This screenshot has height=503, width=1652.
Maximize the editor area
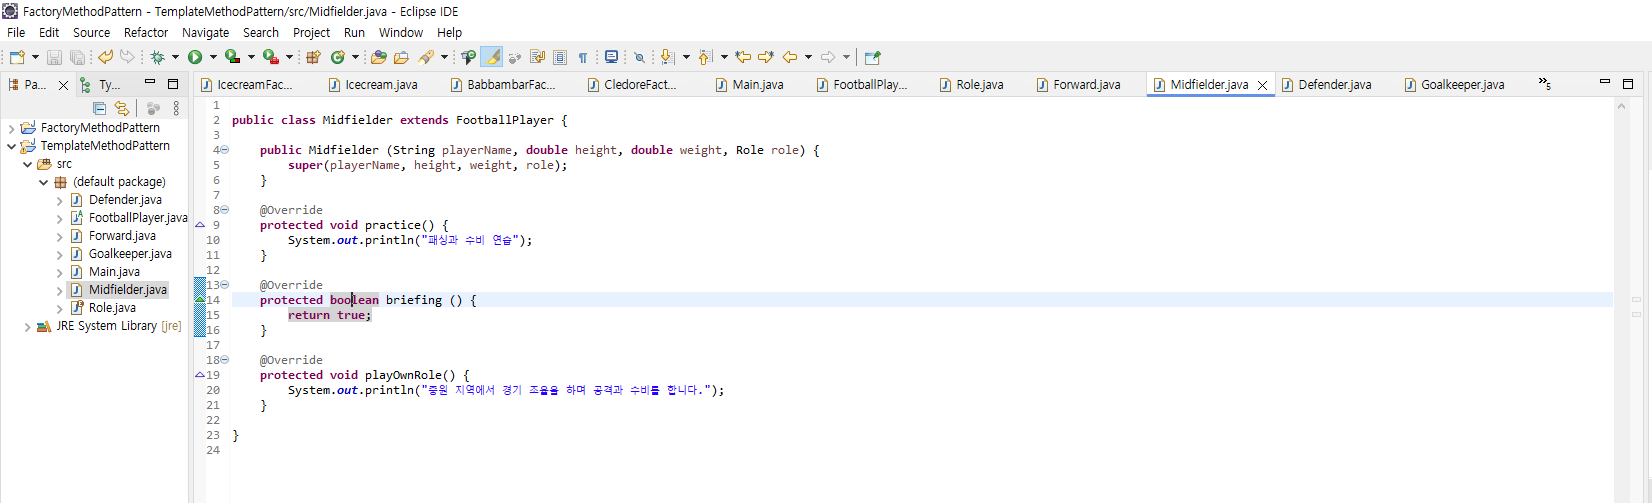click(x=1628, y=84)
